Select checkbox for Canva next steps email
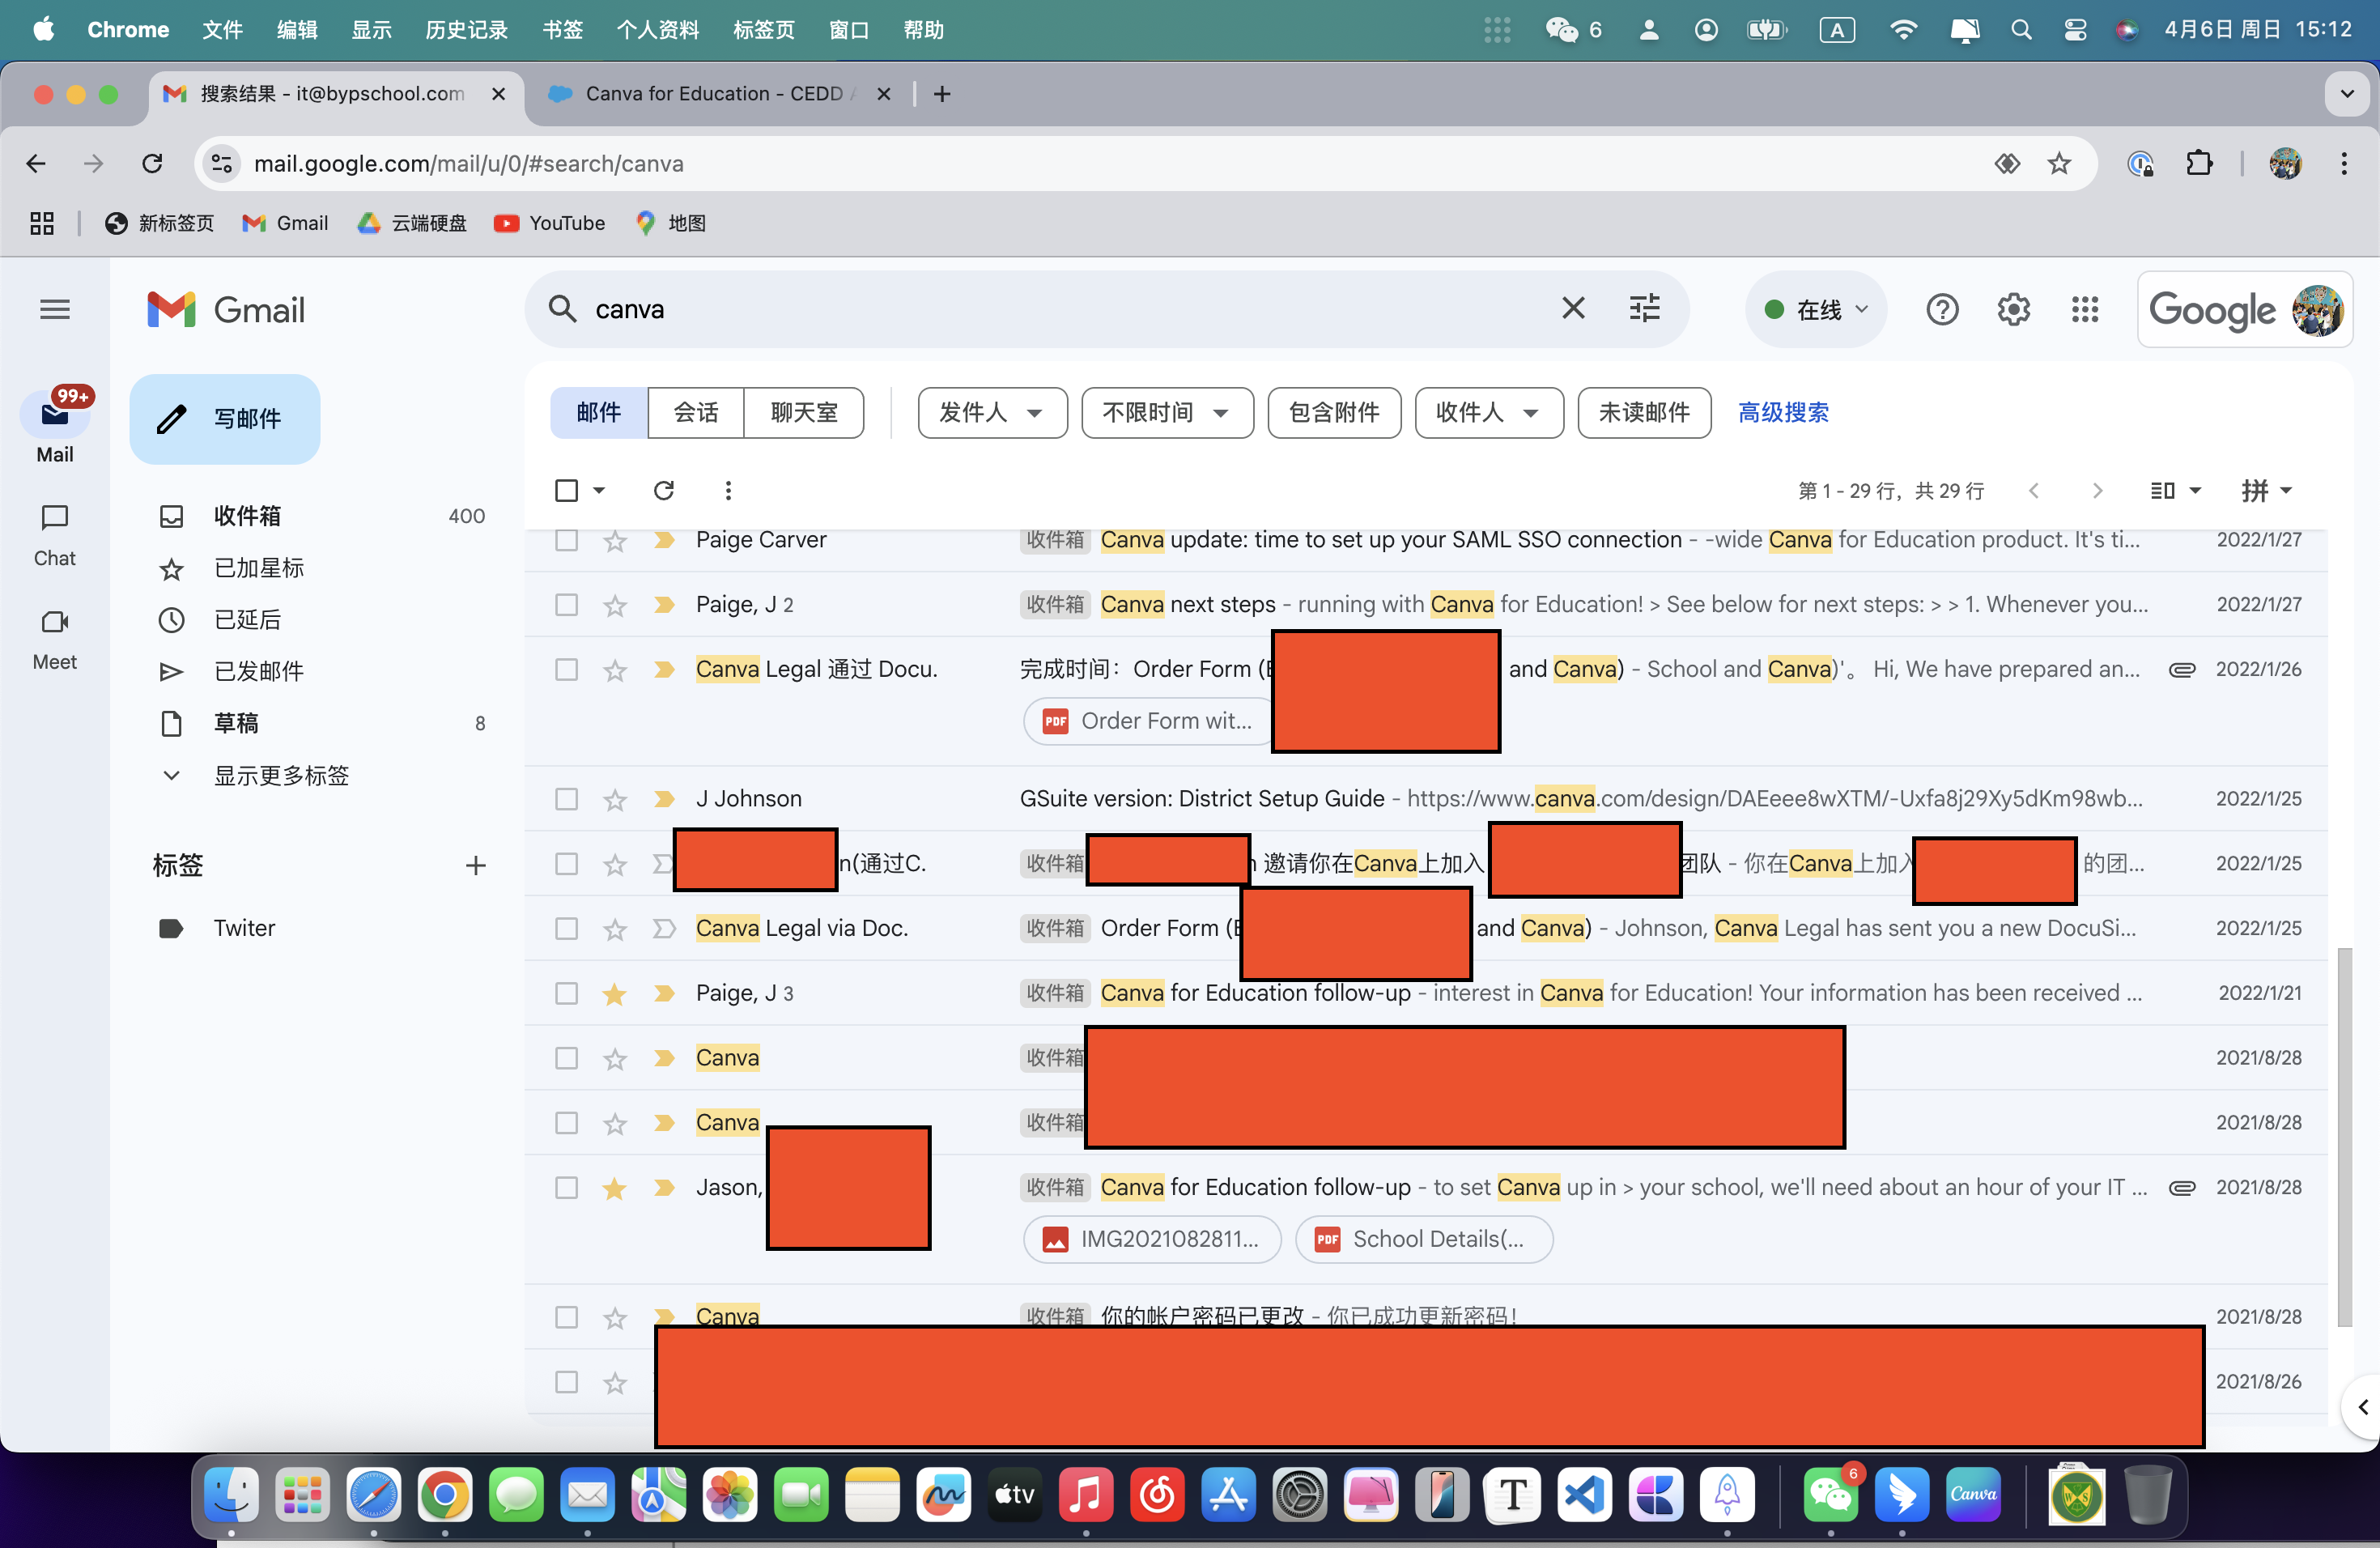Viewport: 2380px width, 1548px height. [x=567, y=605]
